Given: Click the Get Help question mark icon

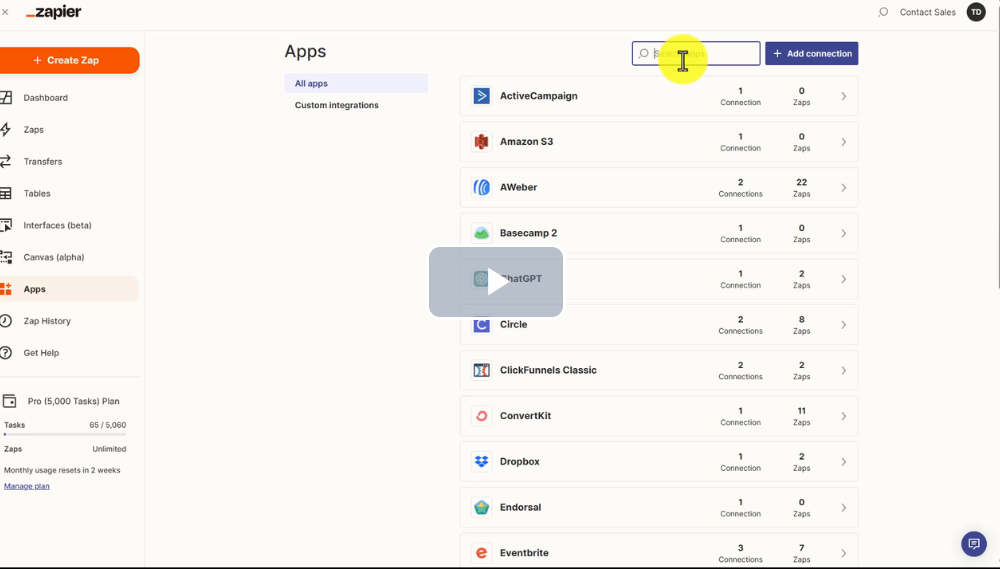Looking at the screenshot, I should point(6,353).
